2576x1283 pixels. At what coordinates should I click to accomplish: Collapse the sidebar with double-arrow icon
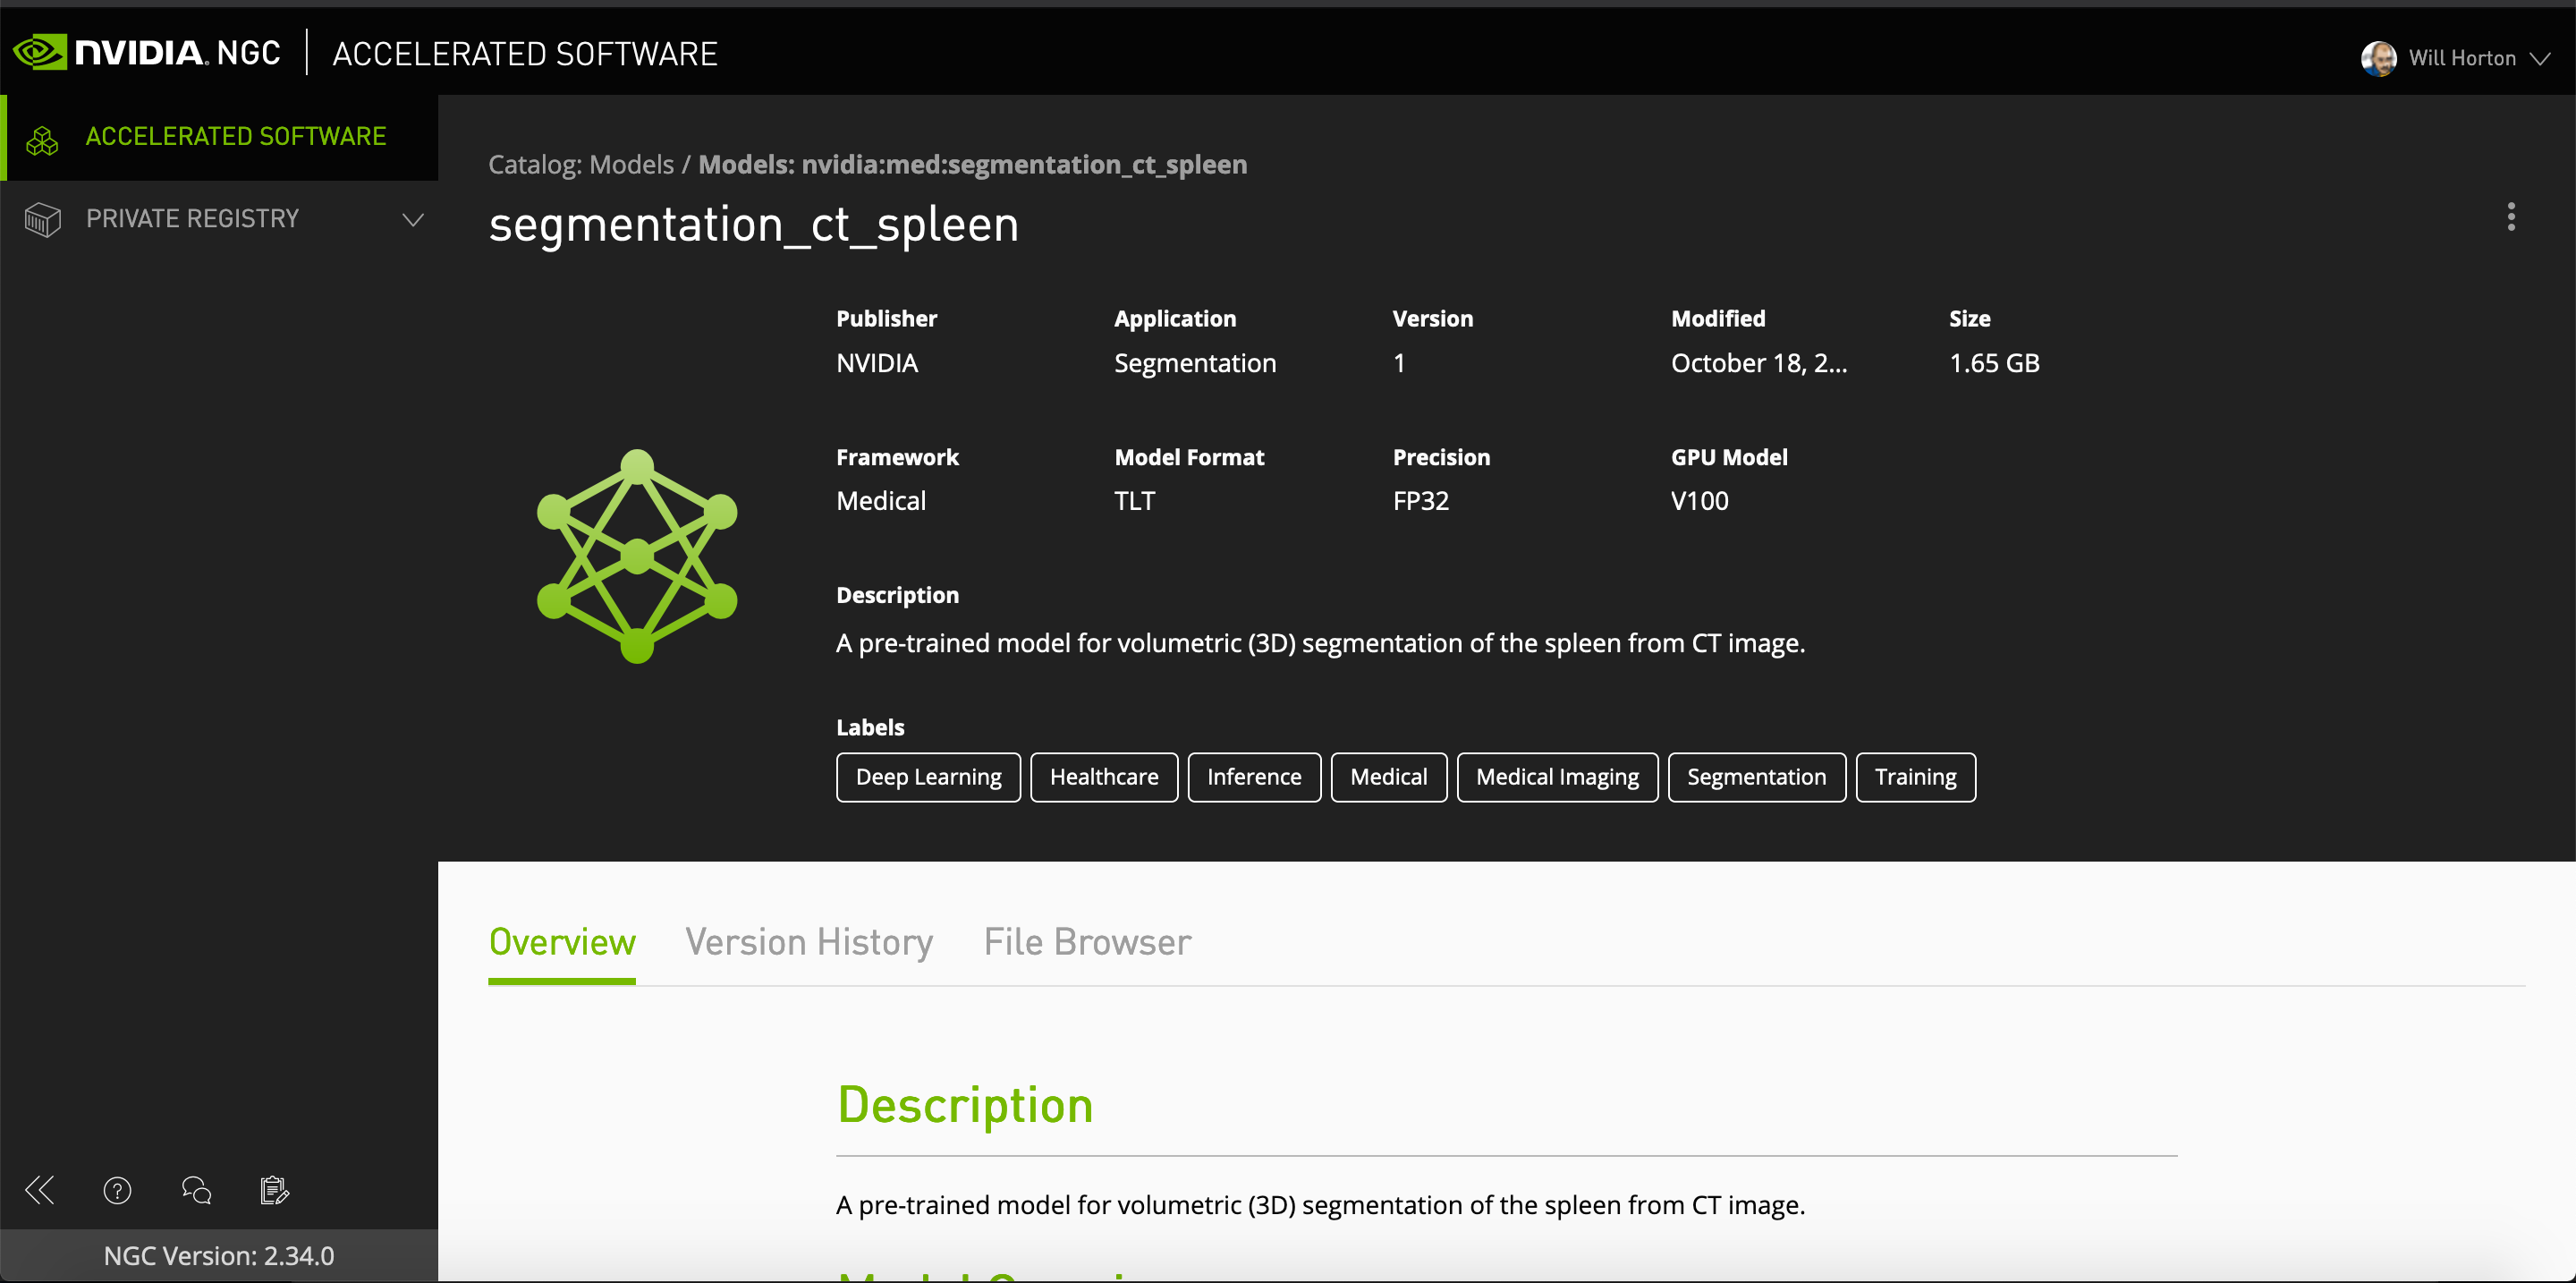(40, 1190)
